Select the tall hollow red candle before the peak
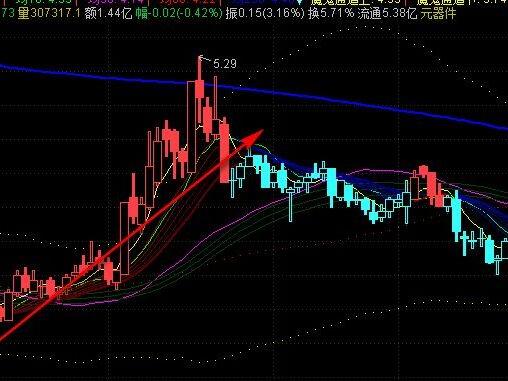 [191, 127]
